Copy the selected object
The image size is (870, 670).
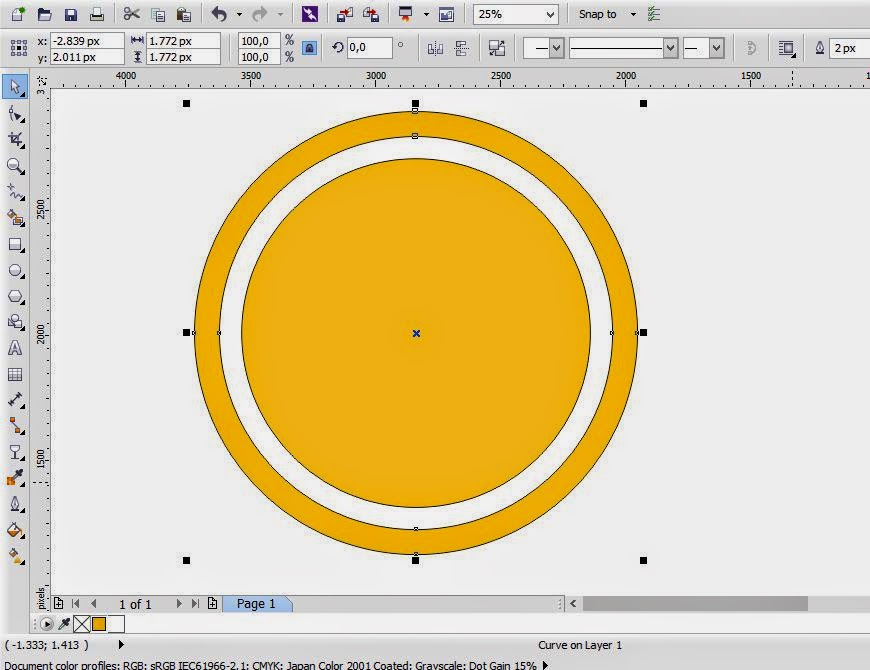158,14
